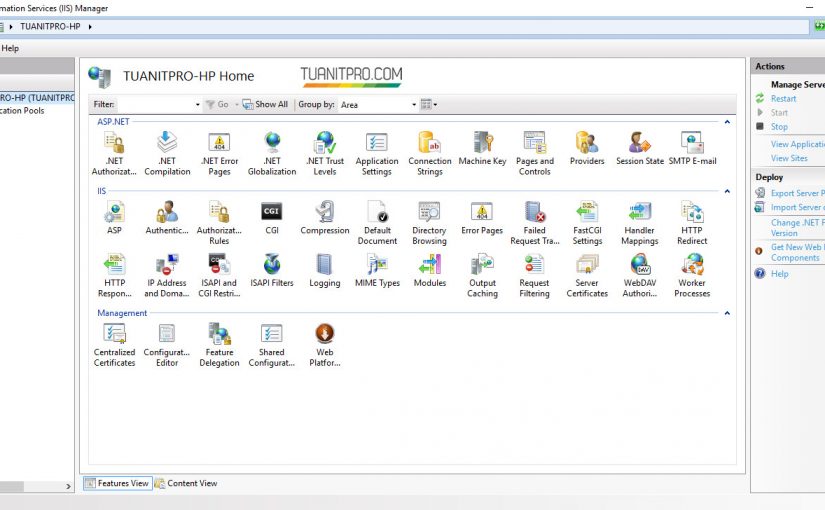Open Server Certificates feature
Viewport: 825px width, 510px height.
pos(587,275)
